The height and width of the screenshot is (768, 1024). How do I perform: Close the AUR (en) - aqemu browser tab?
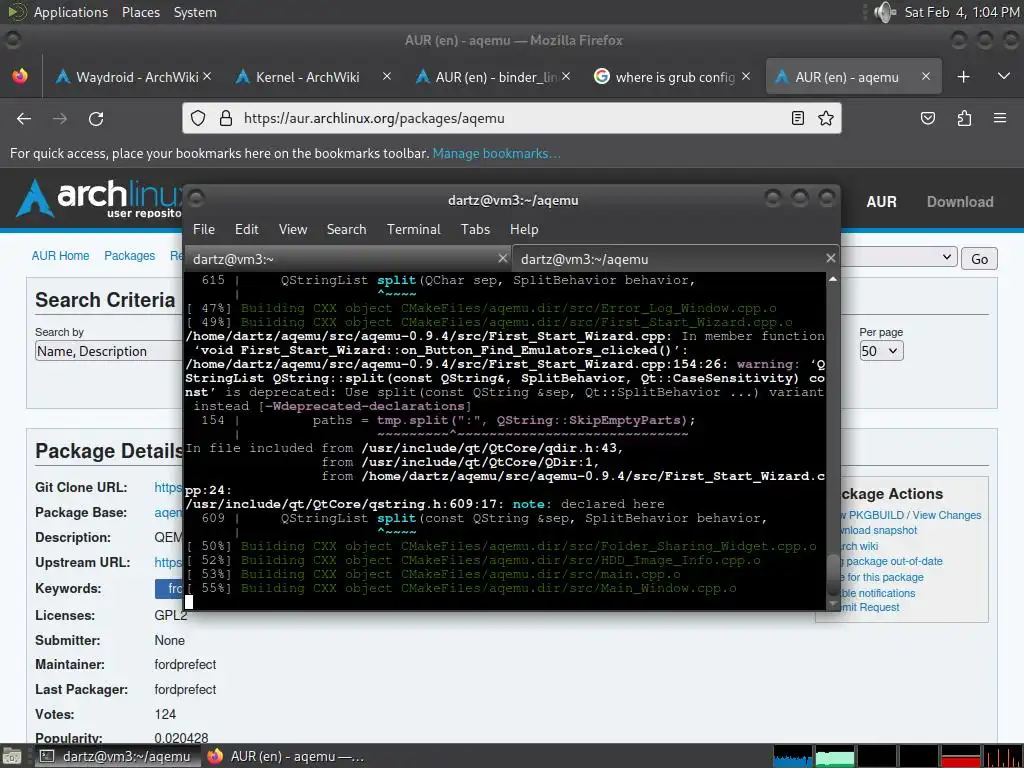925,76
